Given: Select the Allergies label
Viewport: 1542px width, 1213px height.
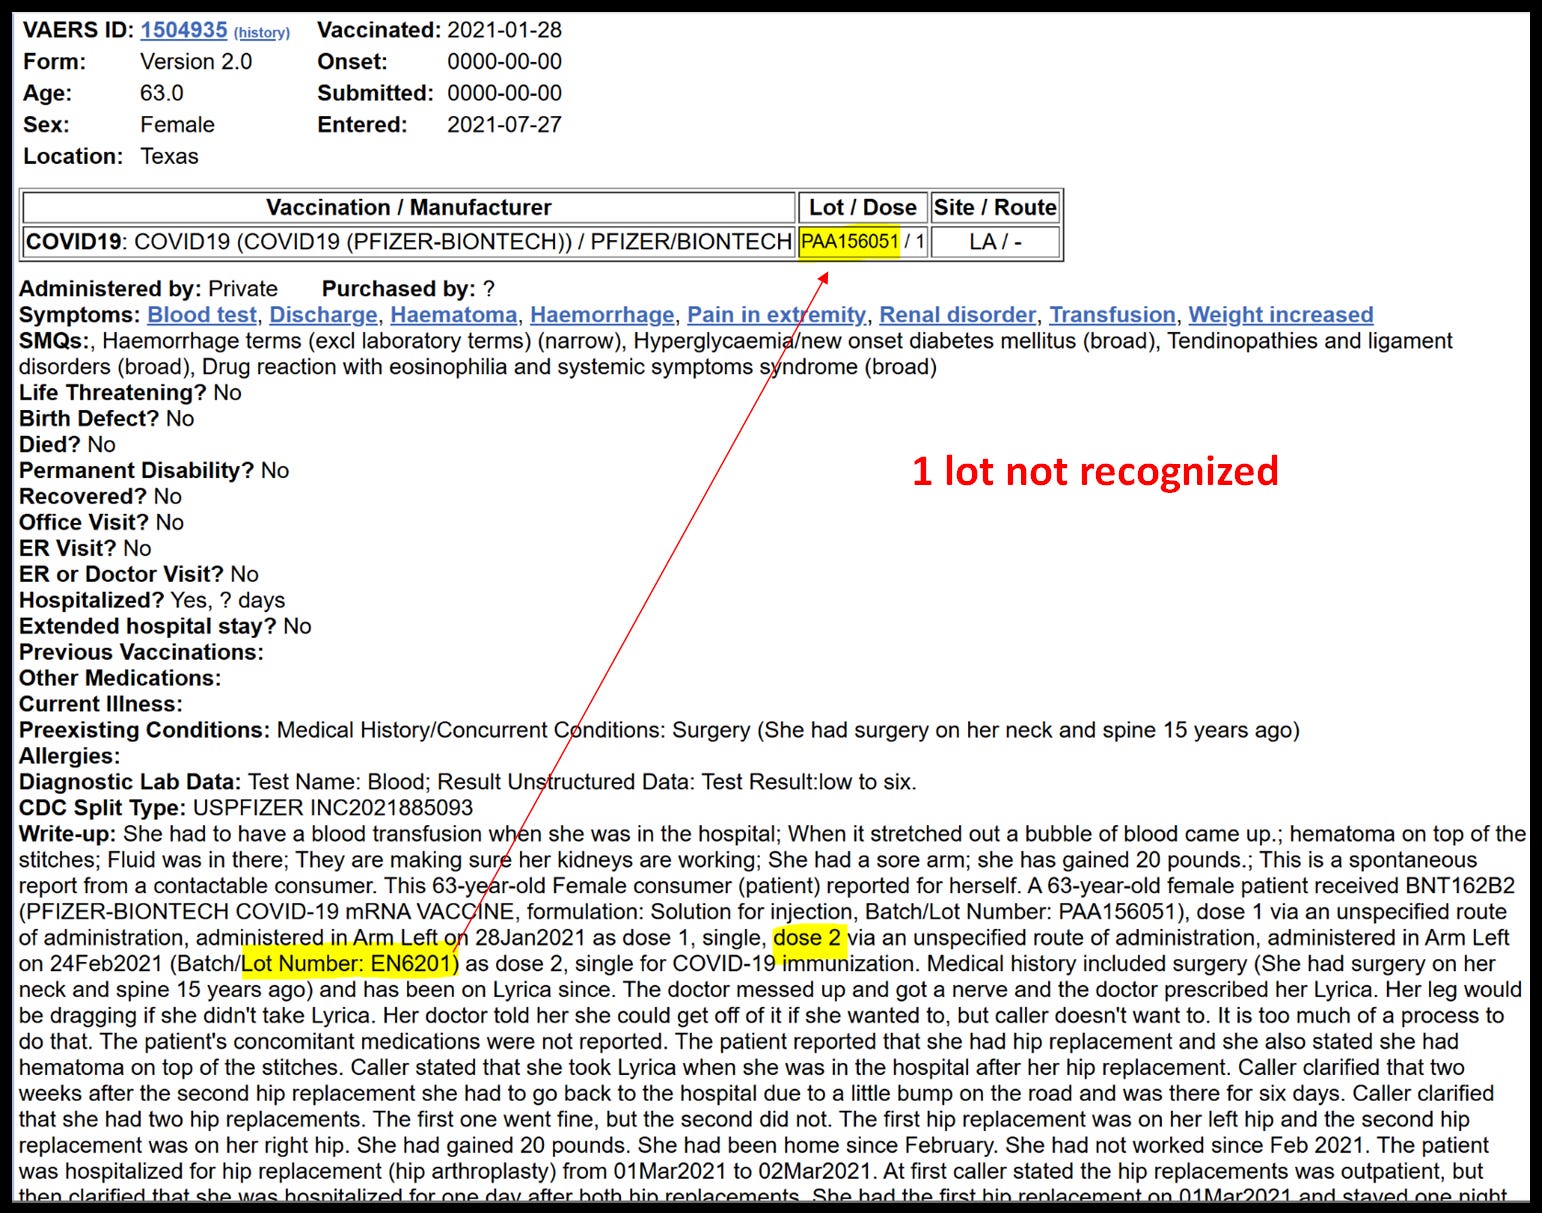Looking at the screenshot, I should (x=69, y=757).
